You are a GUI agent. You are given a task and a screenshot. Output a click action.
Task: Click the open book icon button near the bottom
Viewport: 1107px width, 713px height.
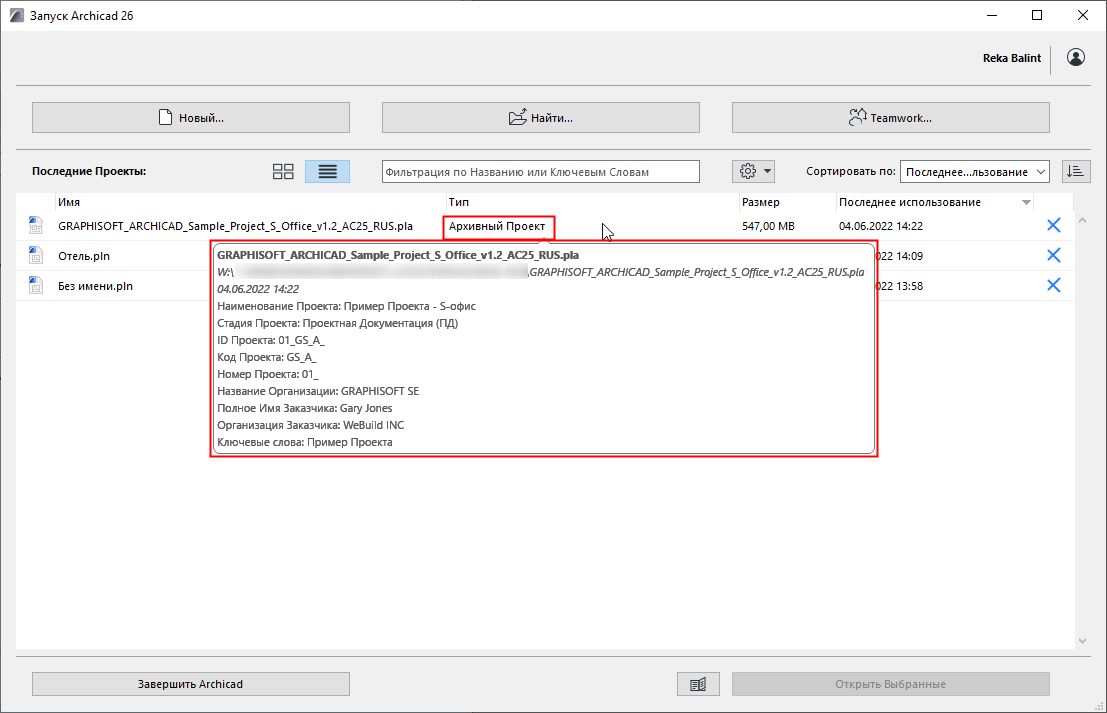(x=698, y=684)
